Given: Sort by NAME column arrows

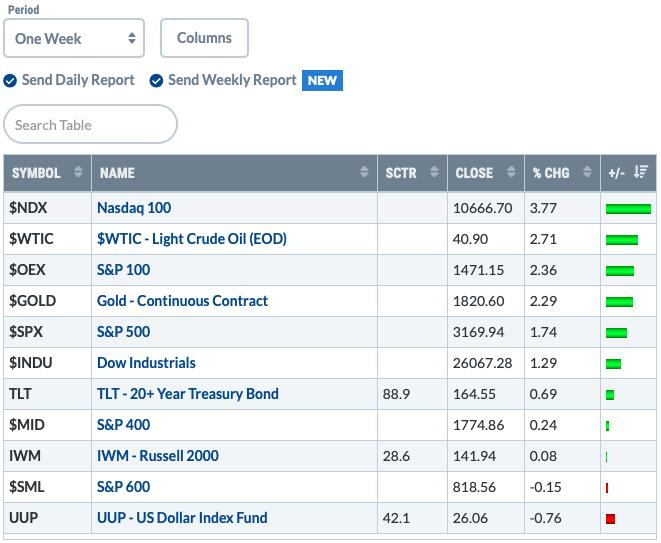Looking at the screenshot, I should click(x=364, y=172).
